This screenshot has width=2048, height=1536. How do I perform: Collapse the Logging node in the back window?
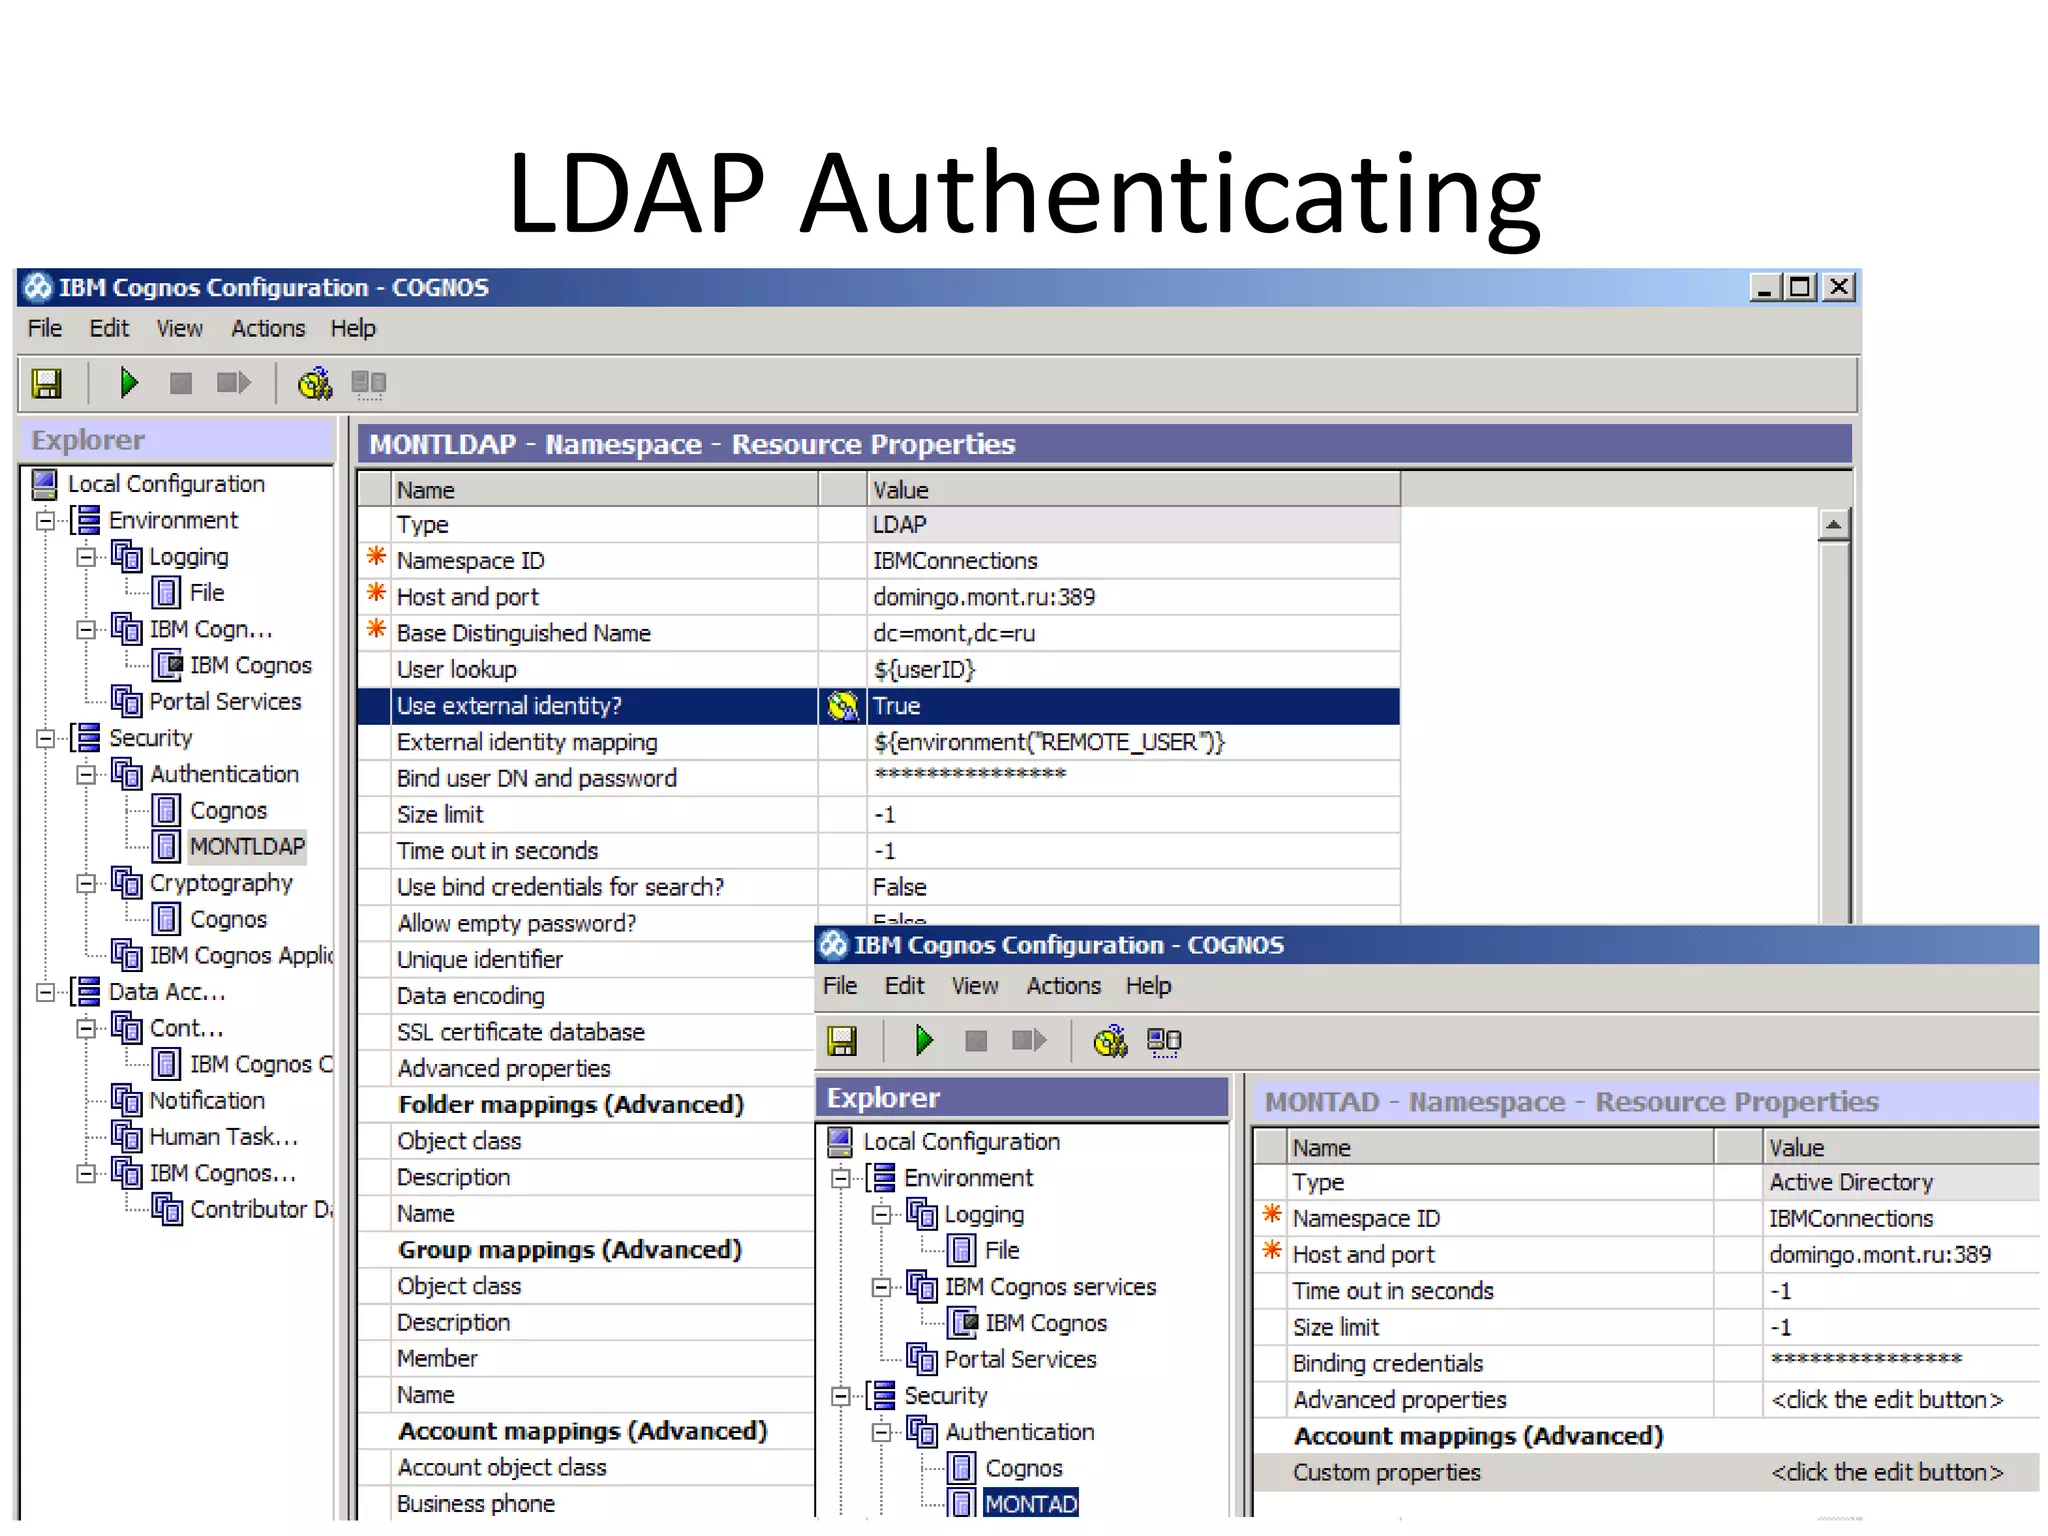[86, 557]
